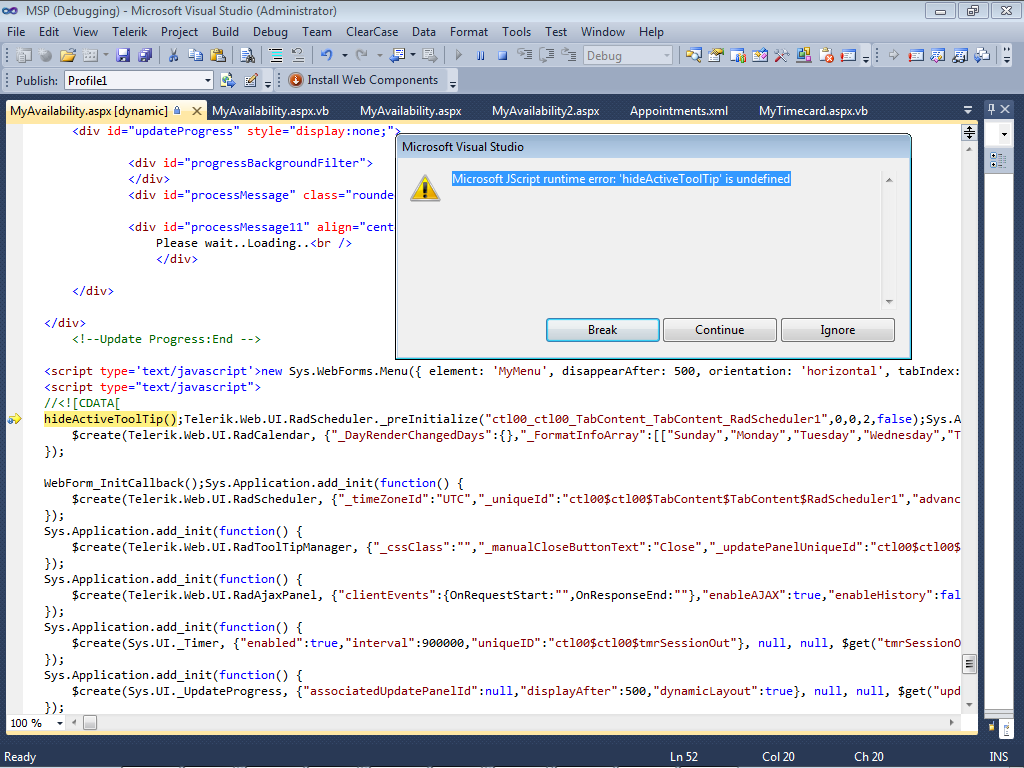Click the Install Web Components button
The width and height of the screenshot is (1024, 768).
(x=363, y=80)
